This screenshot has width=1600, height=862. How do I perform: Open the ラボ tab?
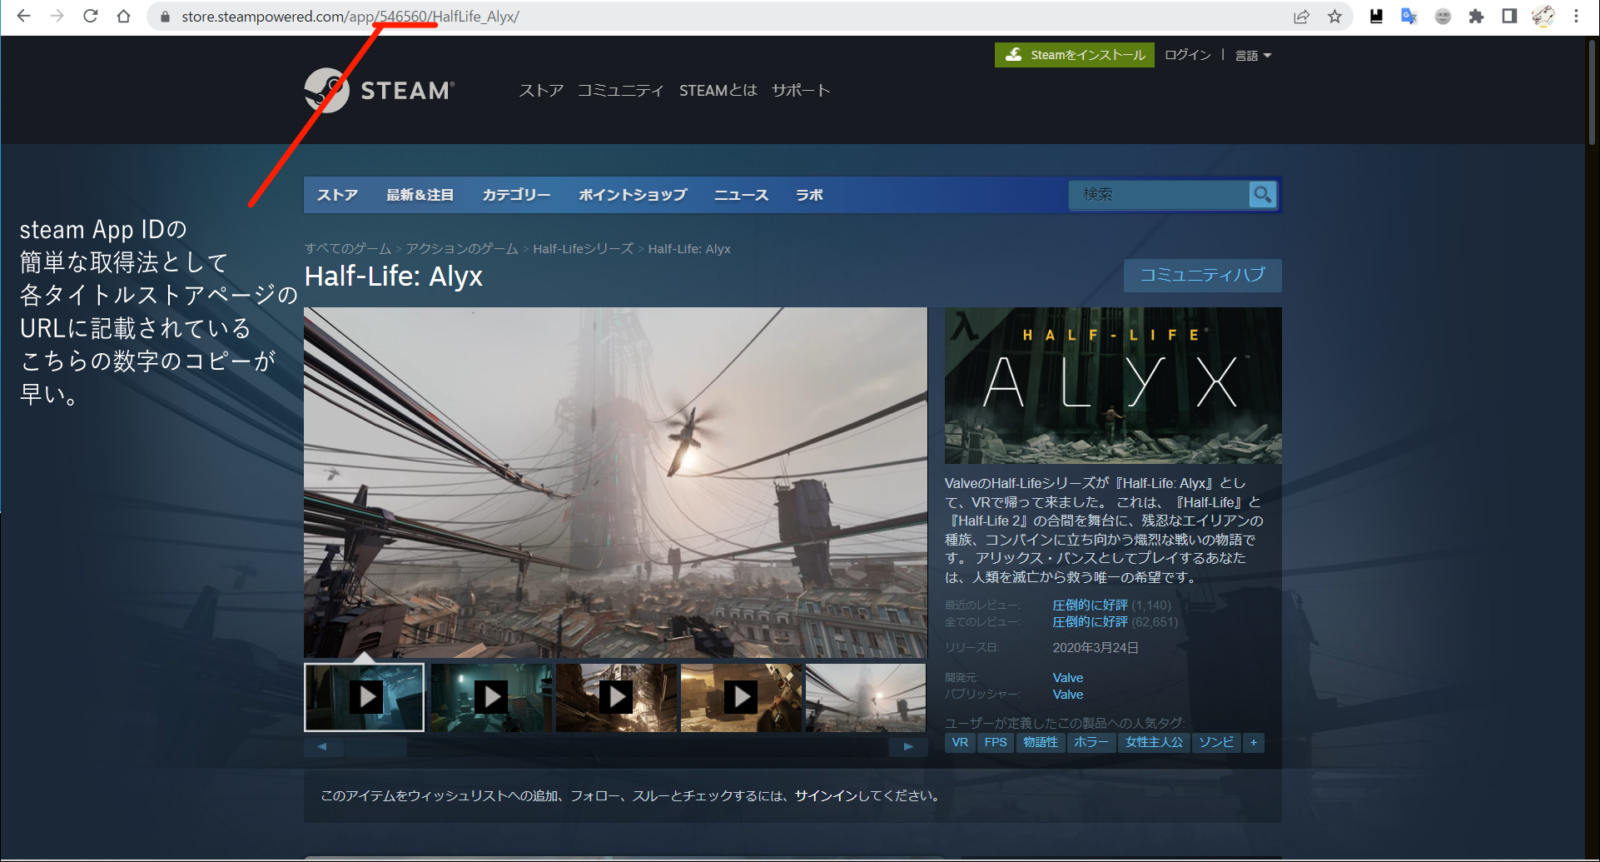tap(809, 195)
